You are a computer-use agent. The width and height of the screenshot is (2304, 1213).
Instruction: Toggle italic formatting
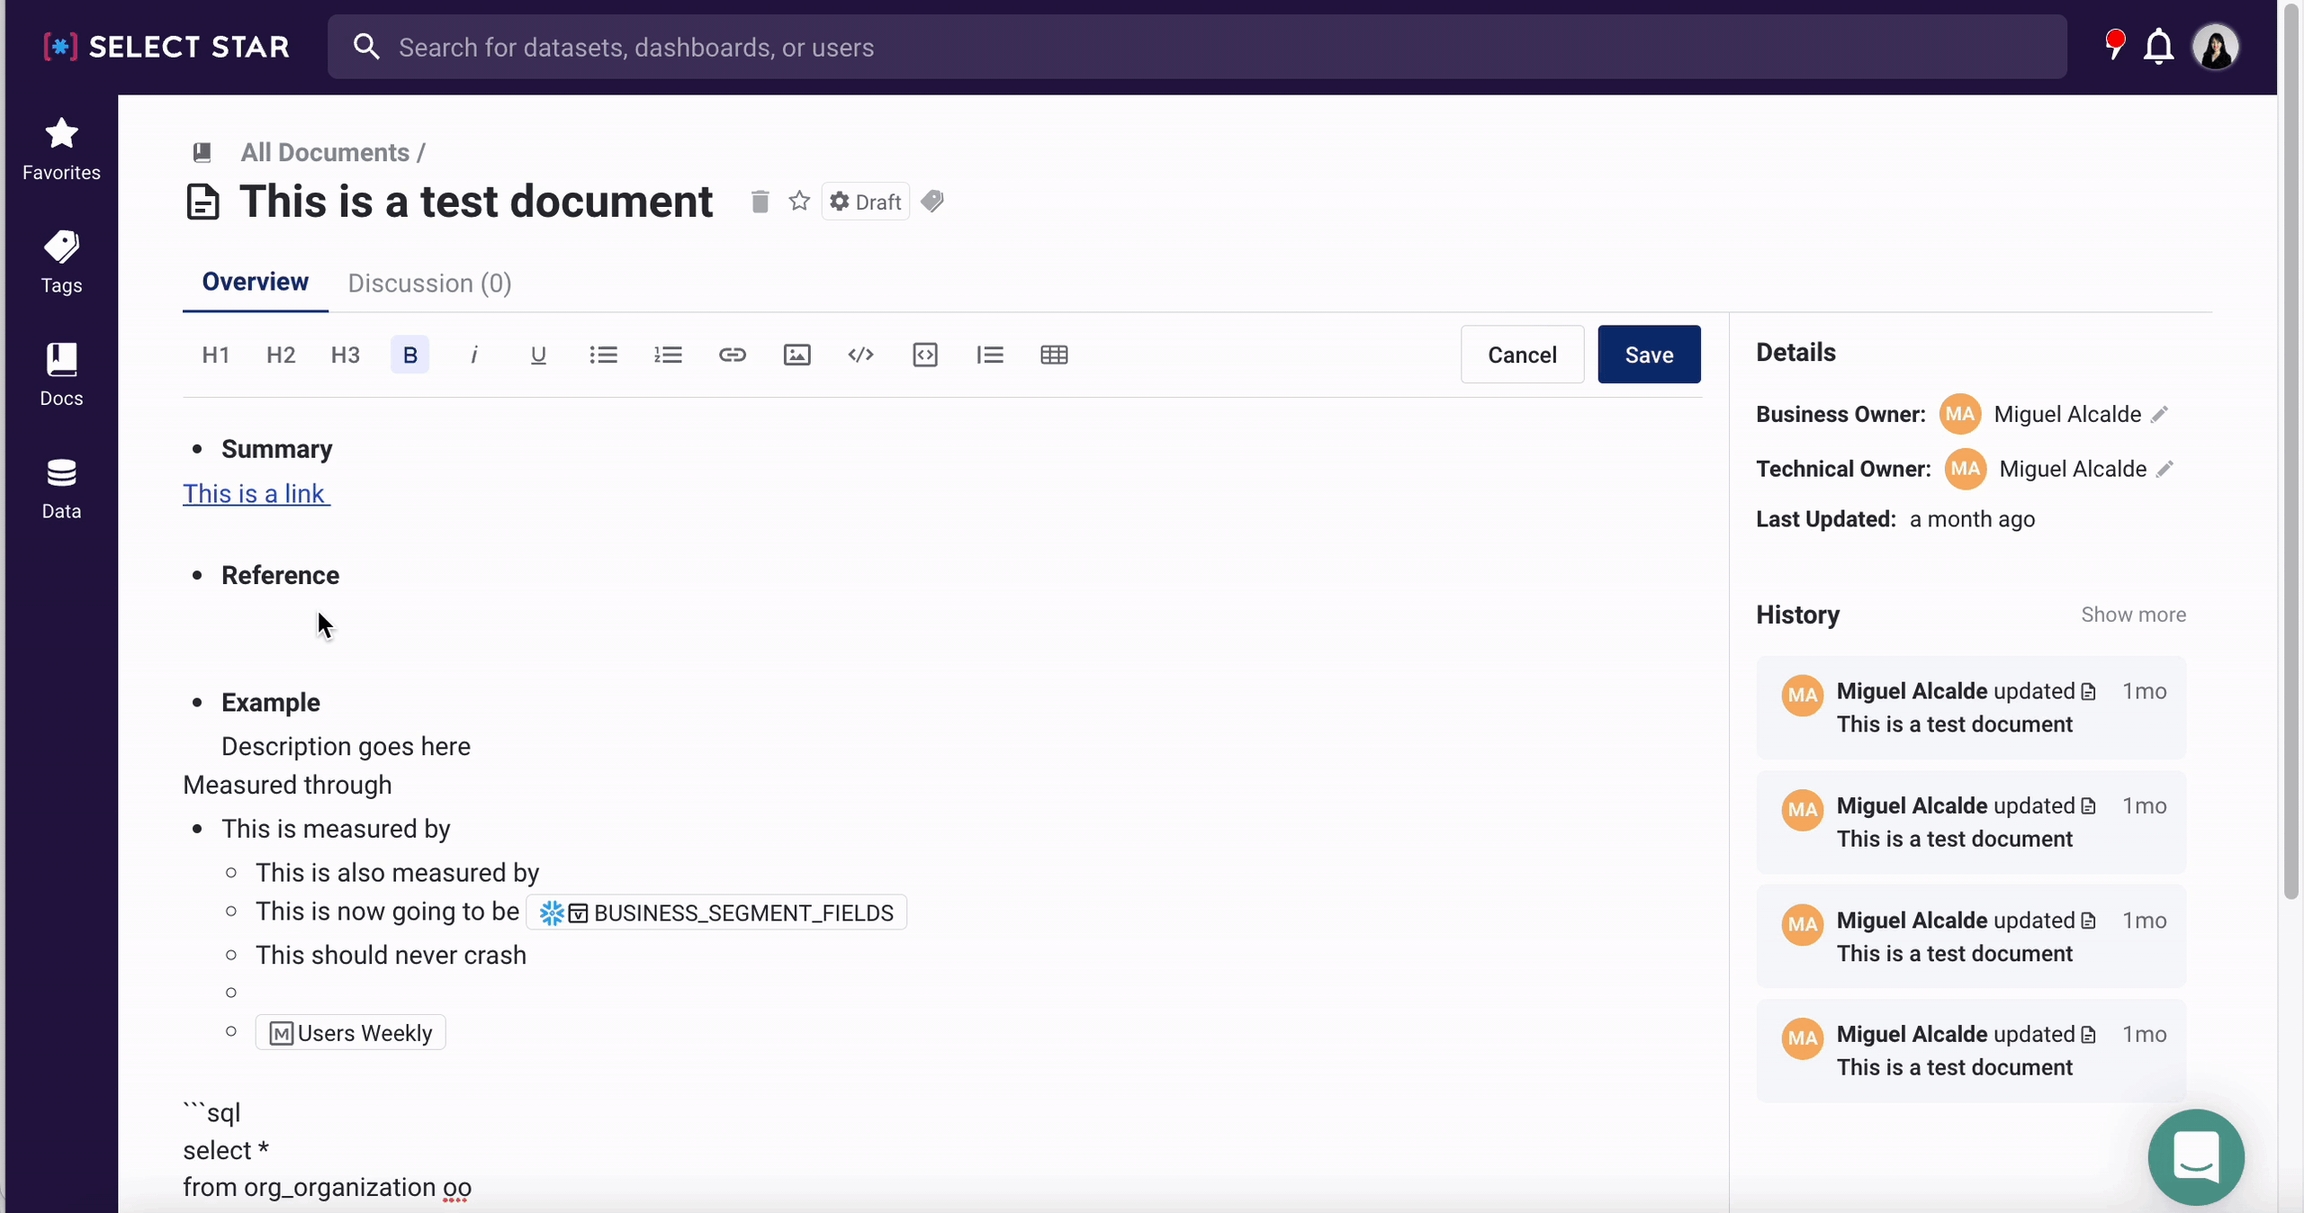click(x=474, y=355)
